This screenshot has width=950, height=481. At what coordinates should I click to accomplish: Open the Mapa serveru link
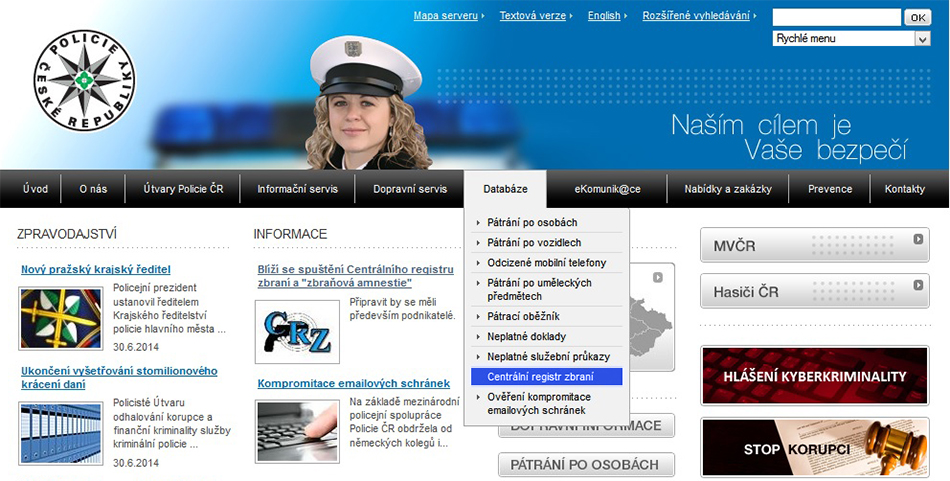tap(445, 16)
